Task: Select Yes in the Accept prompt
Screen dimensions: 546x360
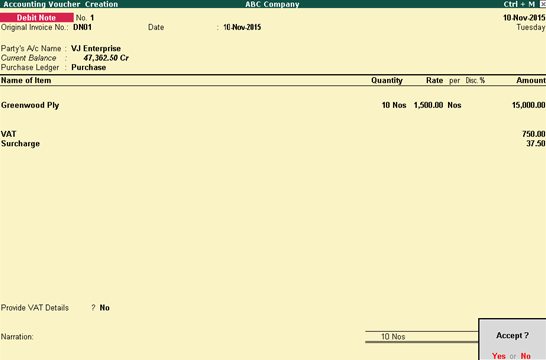Action: pyautogui.click(x=498, y=356)
